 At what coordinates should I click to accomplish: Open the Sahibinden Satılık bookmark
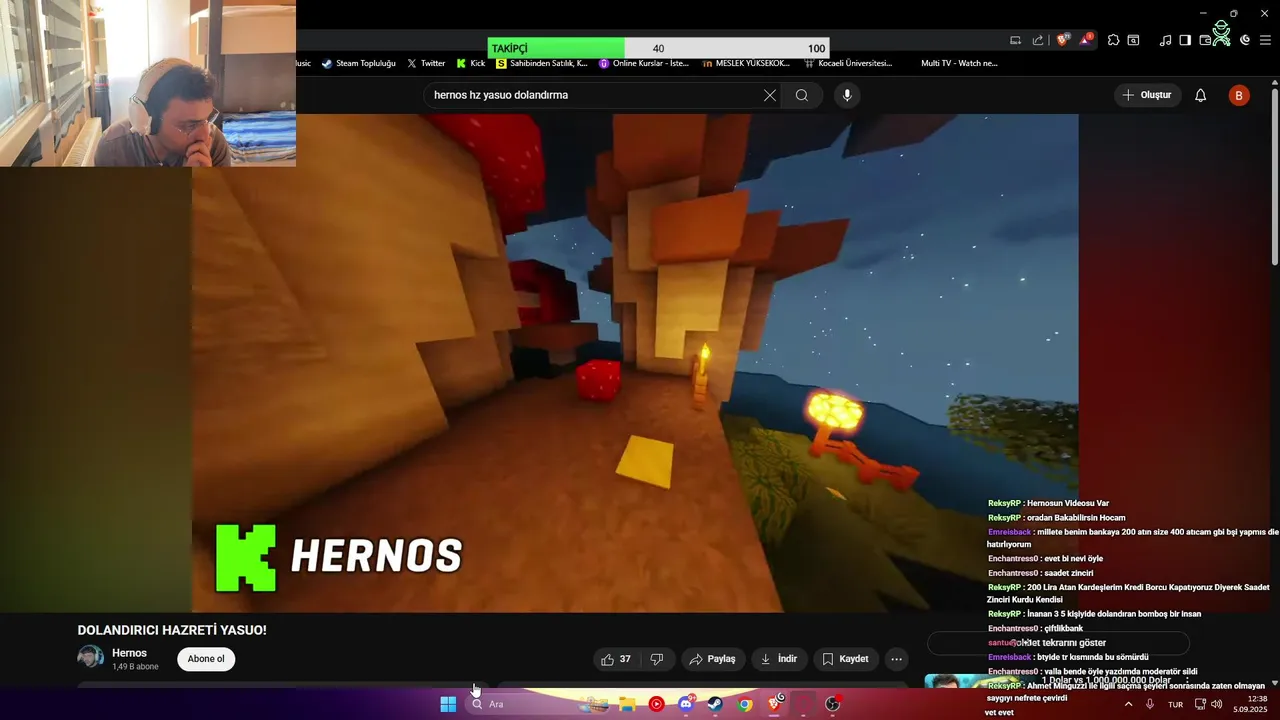click(542, 63)
